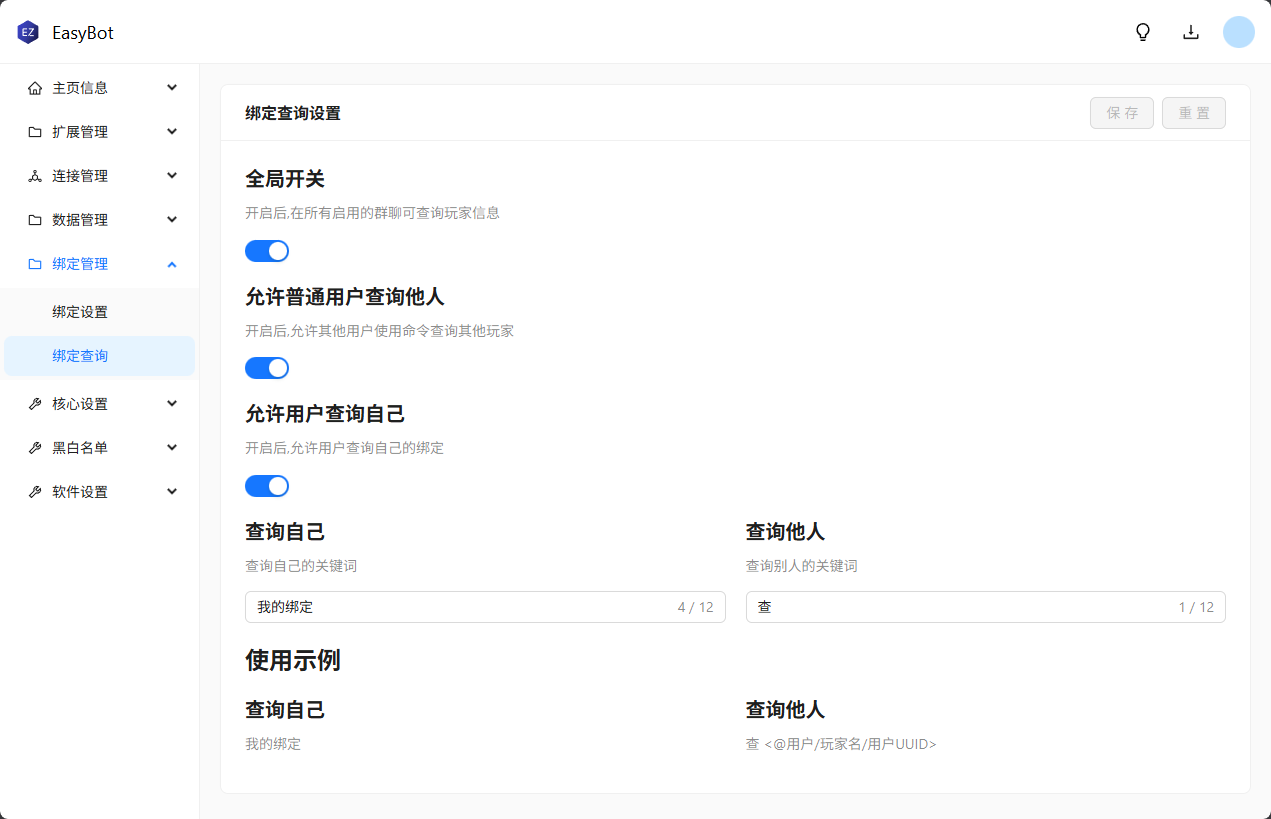1271x819 pixels.
Task: Select the 绑定查询 submenu item
Action: pos(80,356)
